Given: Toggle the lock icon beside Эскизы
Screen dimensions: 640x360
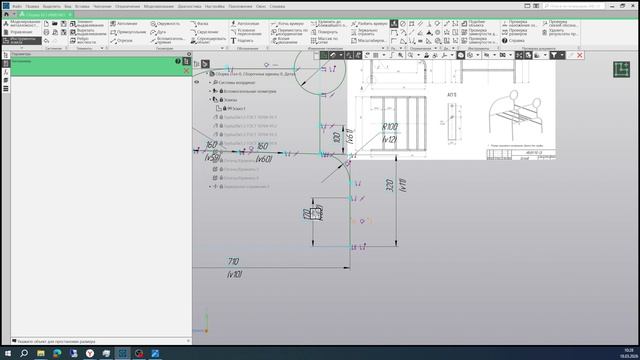Looking at the screenshot, I should pos(221,100).
